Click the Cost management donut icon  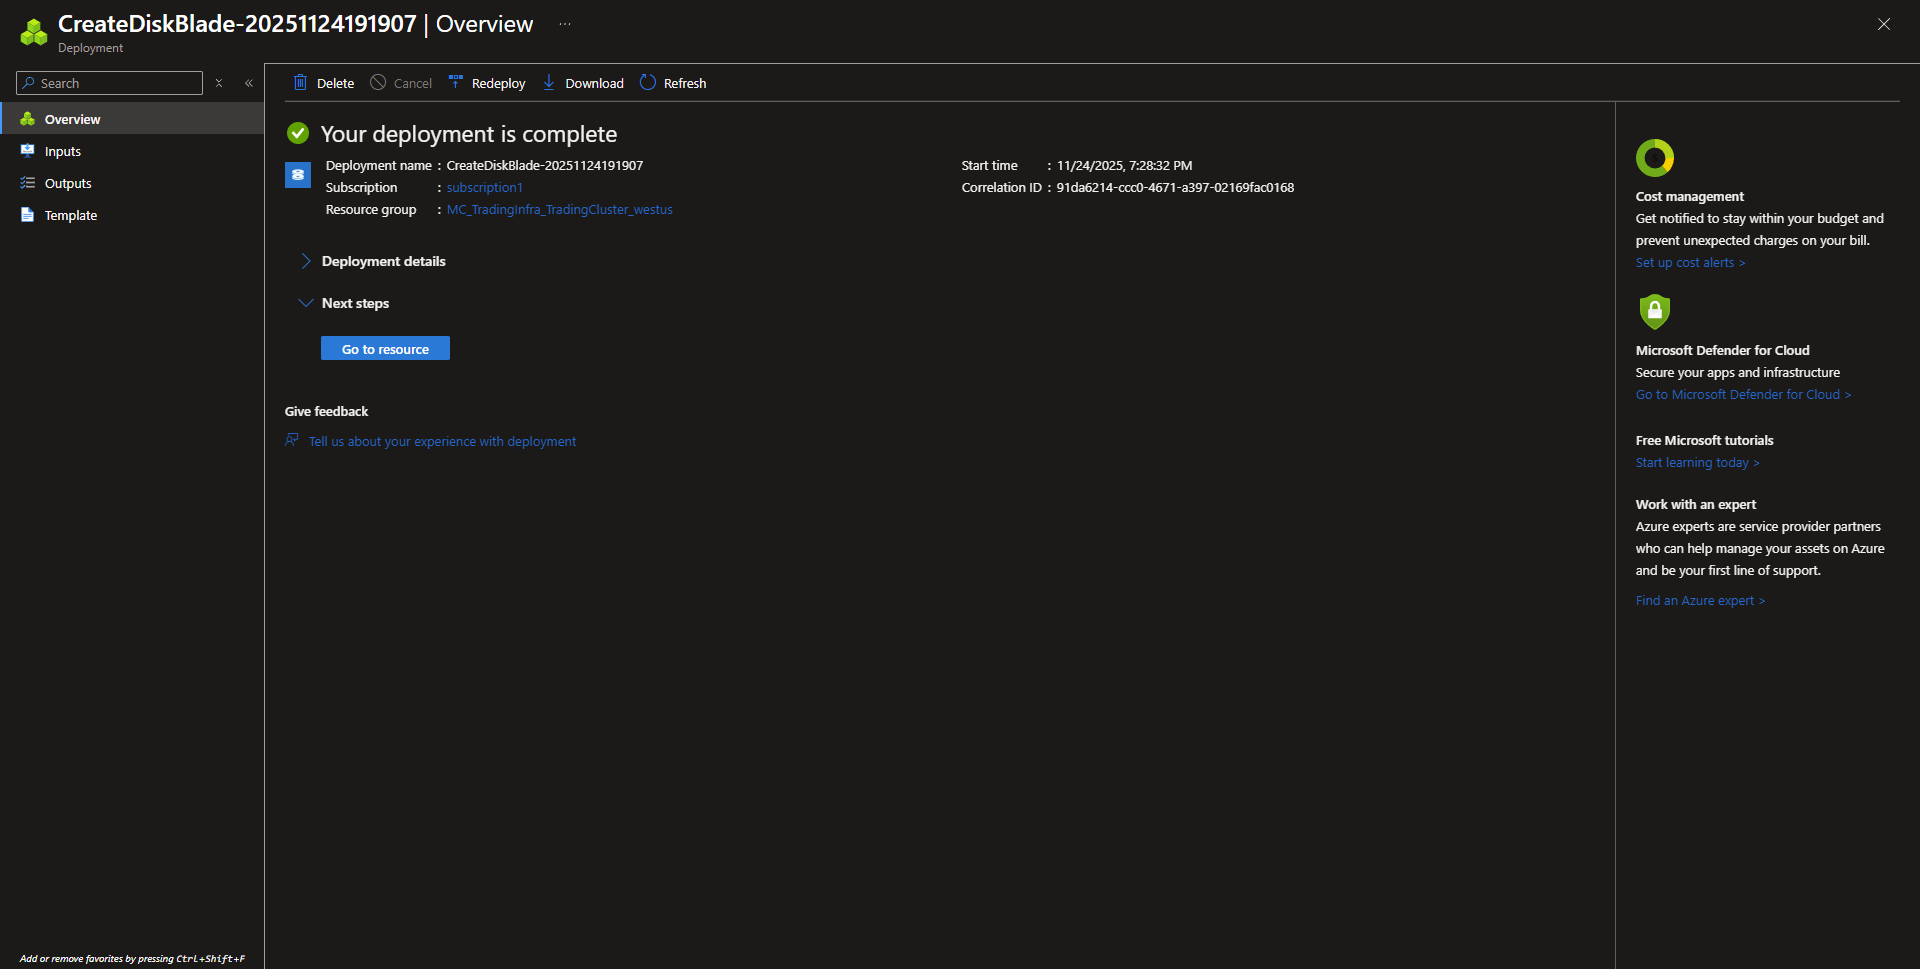click(1654, 158)
